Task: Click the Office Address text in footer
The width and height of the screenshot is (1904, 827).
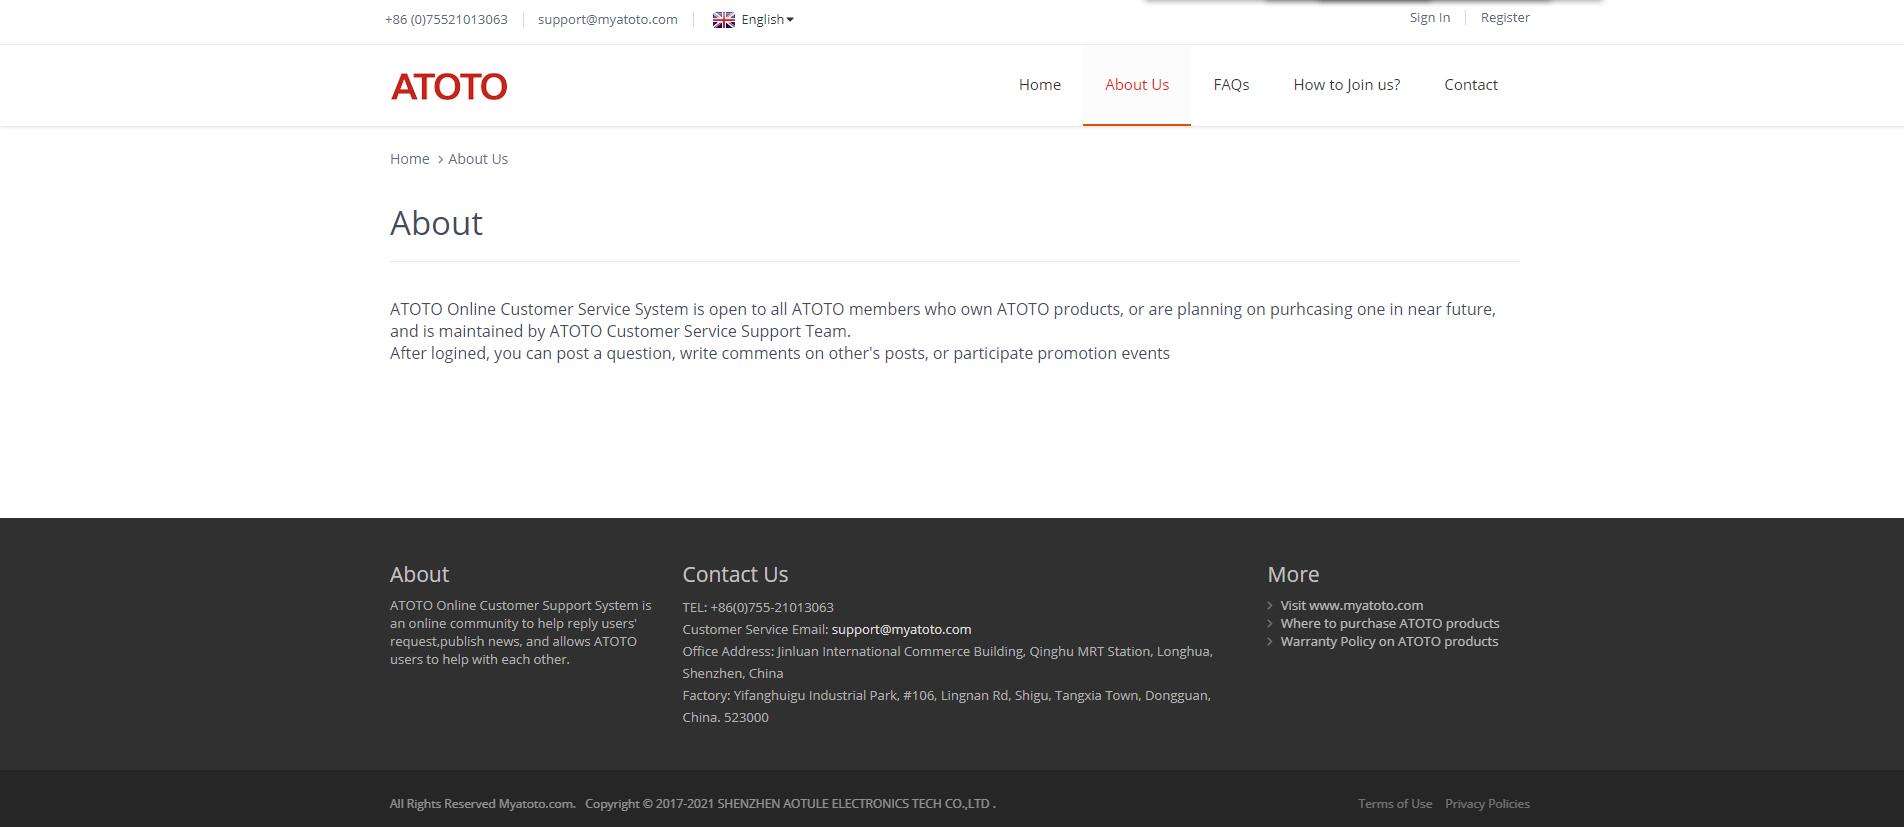Action: tap(947, 662)
